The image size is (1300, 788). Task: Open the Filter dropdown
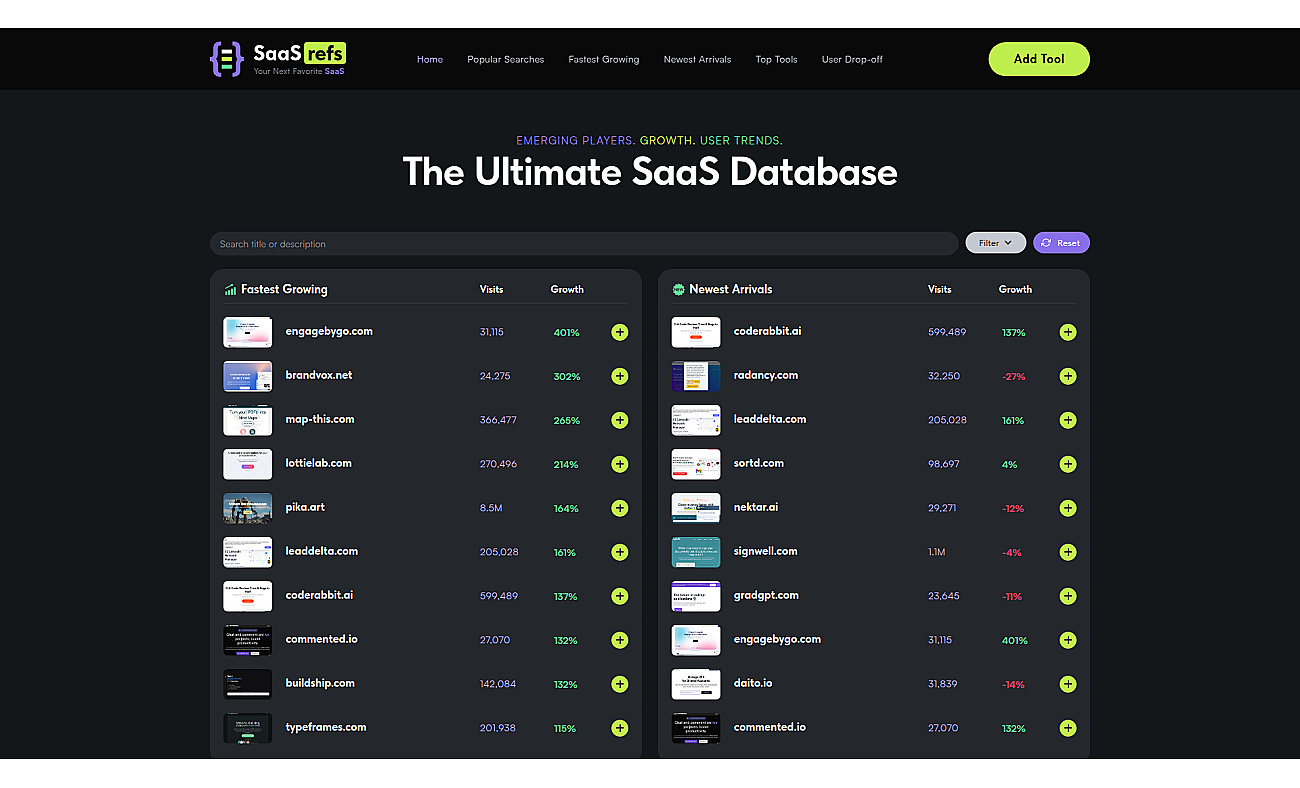[995, 243]
